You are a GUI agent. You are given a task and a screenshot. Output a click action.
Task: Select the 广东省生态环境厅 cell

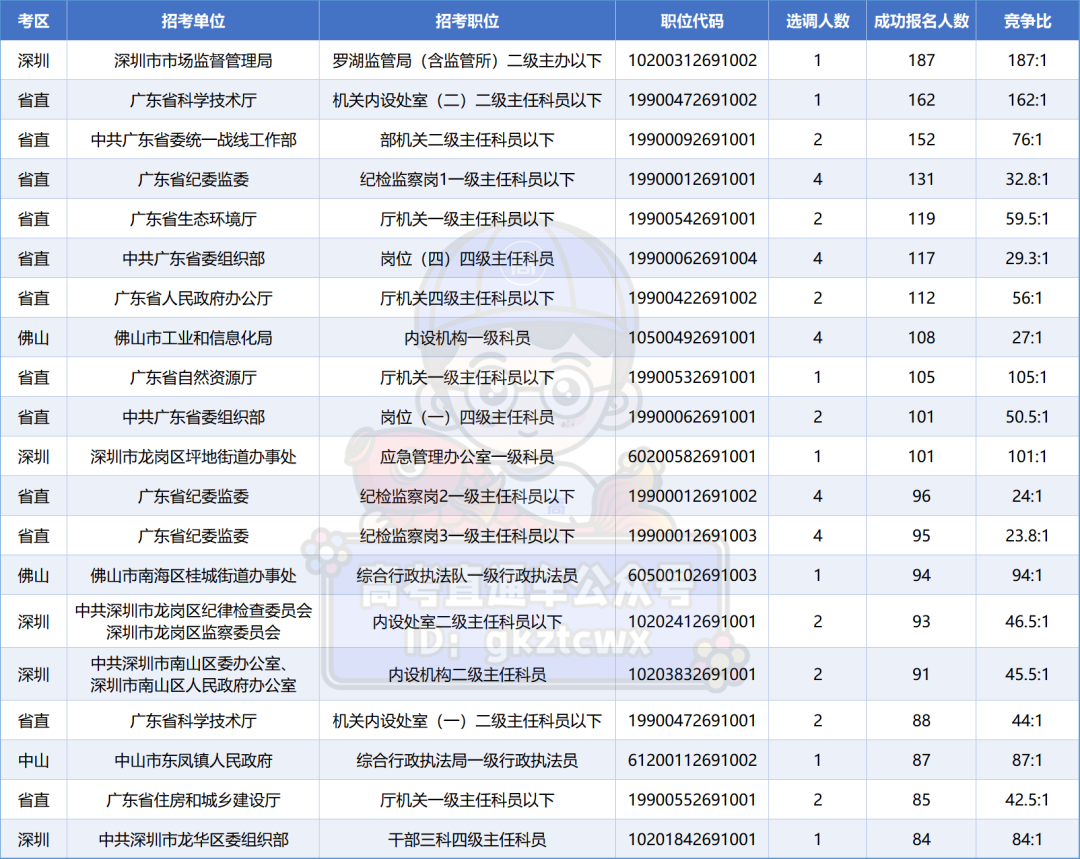click(193, 219)
